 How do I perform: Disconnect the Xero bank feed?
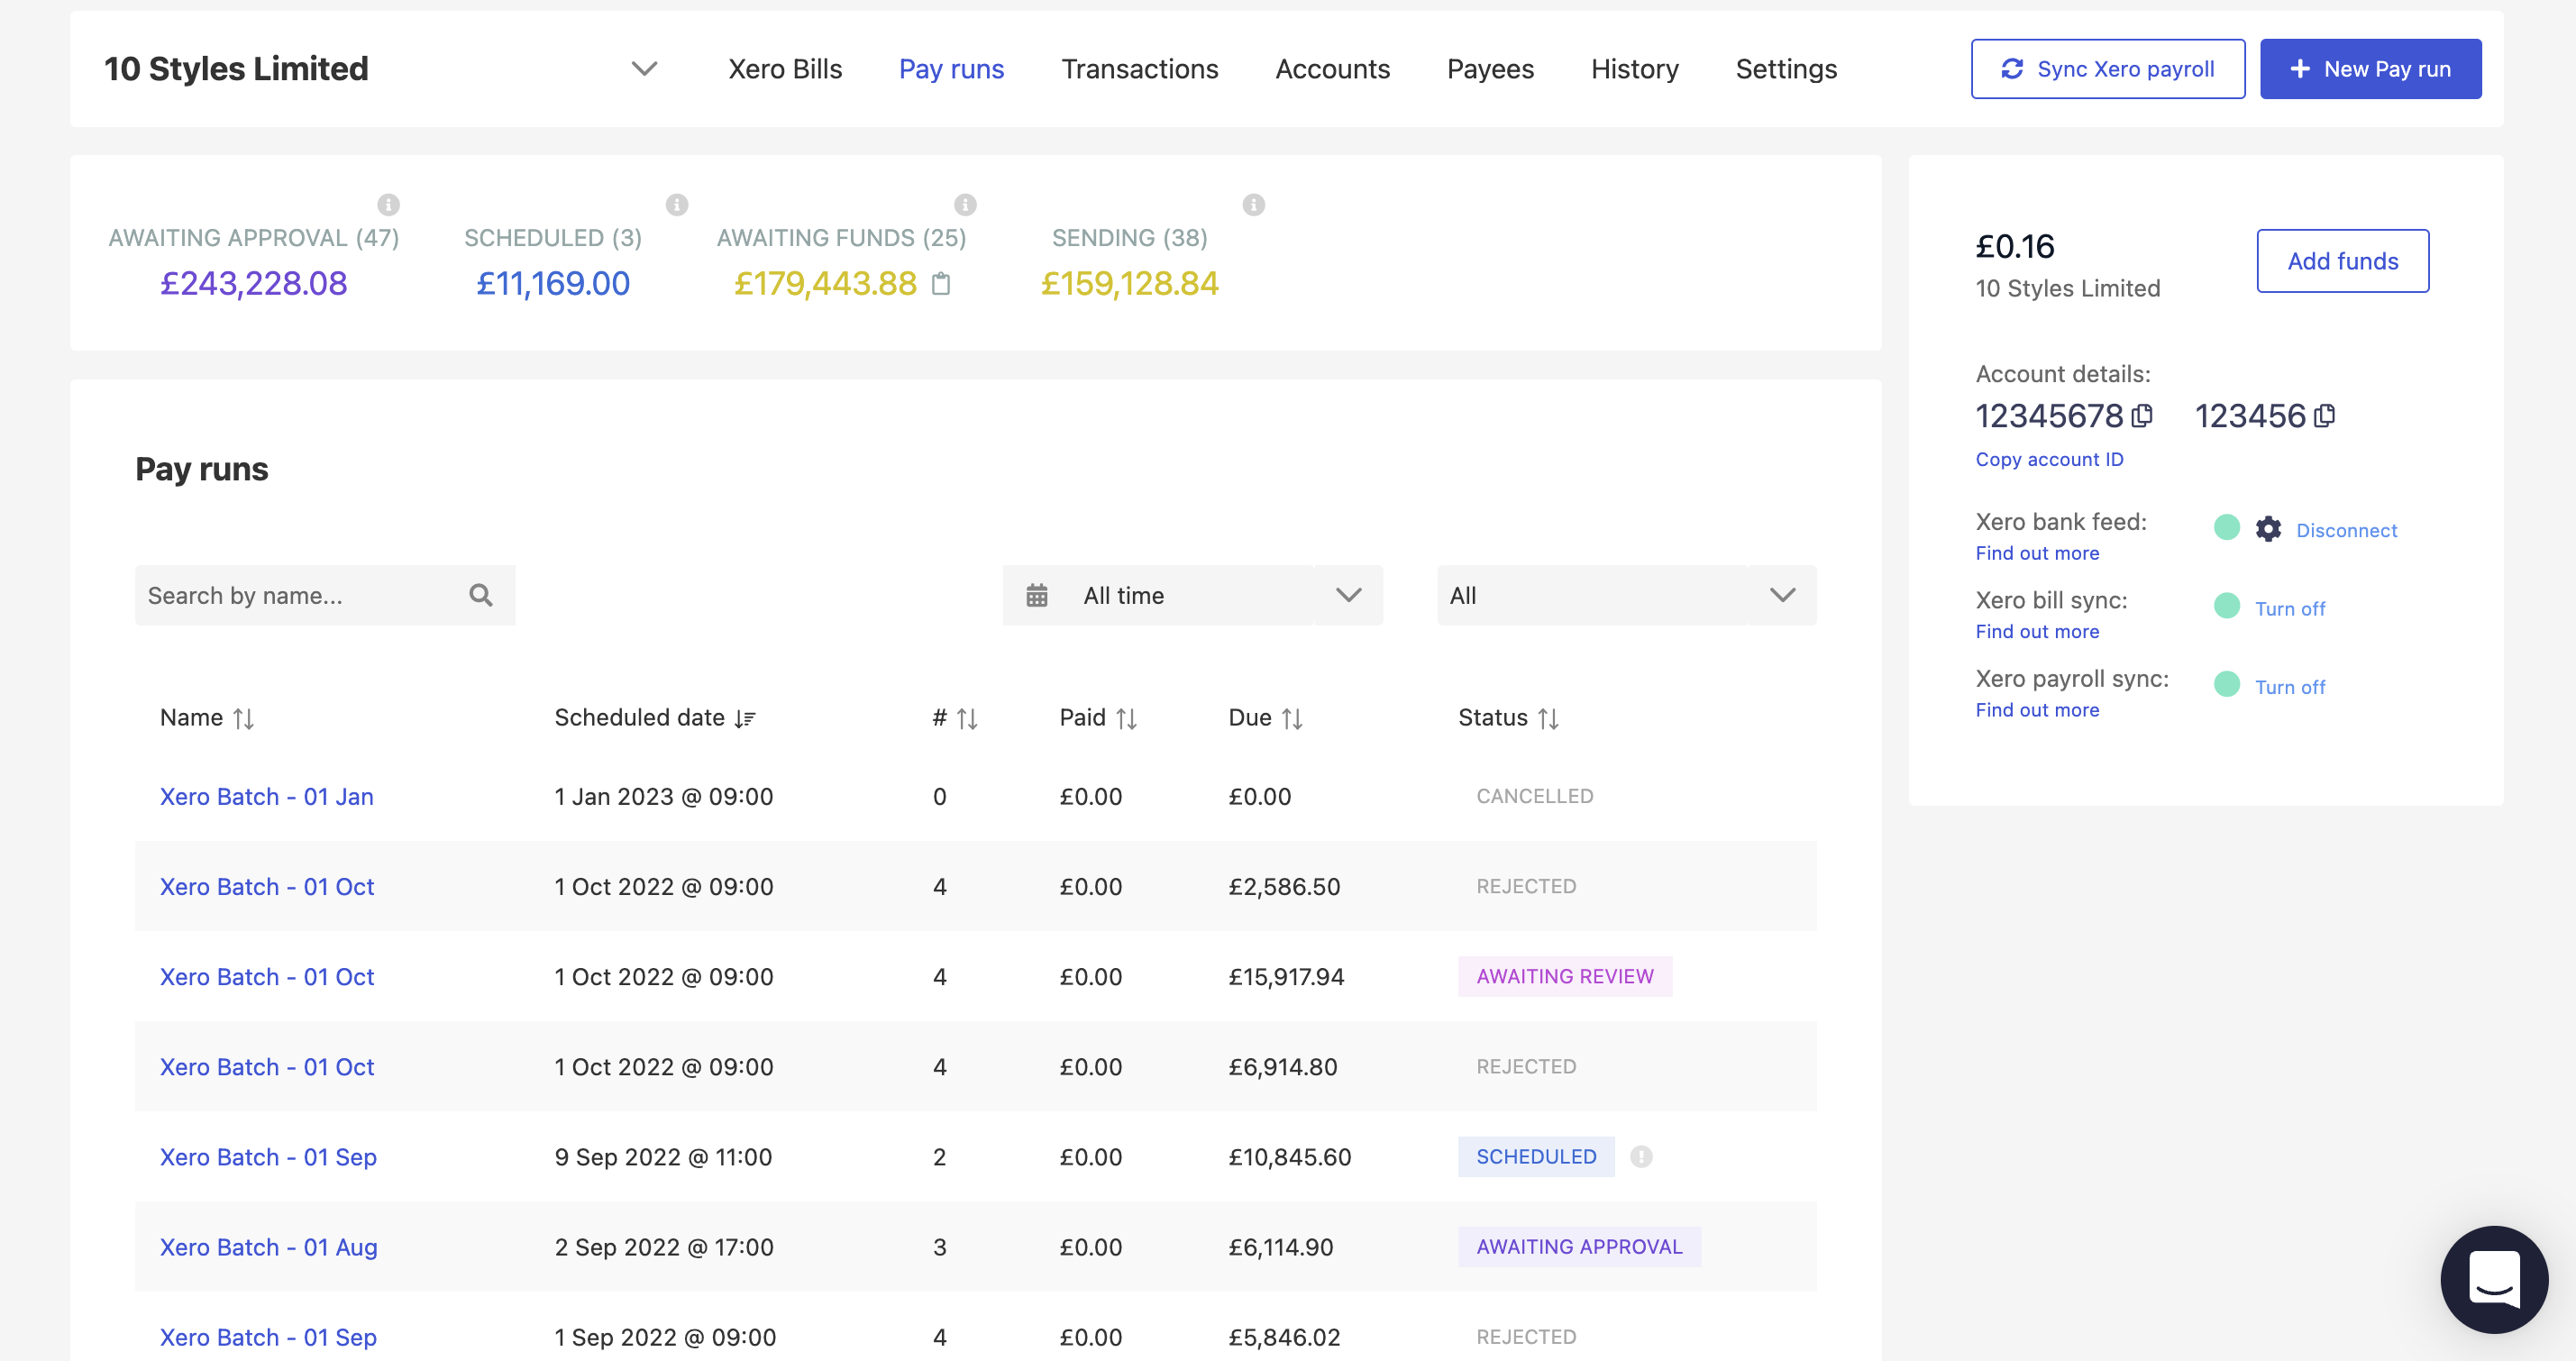click(x=2345, y=530)
